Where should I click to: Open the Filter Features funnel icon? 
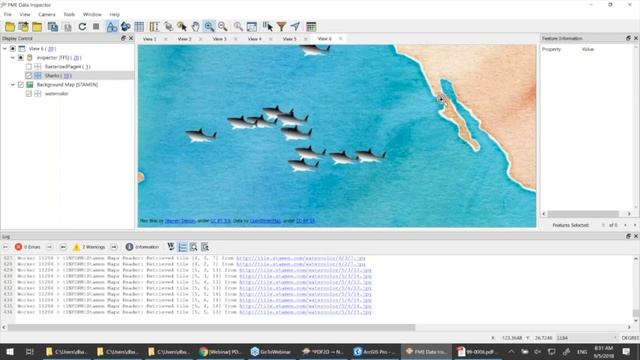(281, 27)
